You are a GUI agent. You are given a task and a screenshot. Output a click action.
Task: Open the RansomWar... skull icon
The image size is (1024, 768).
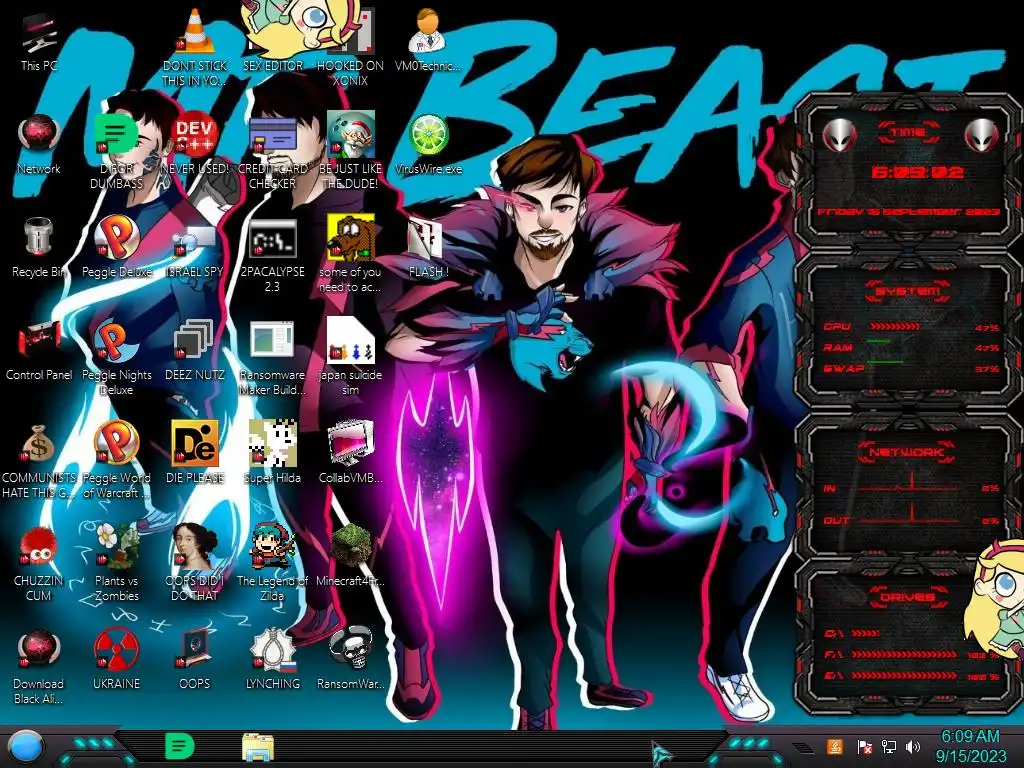[x=350, y=660]
